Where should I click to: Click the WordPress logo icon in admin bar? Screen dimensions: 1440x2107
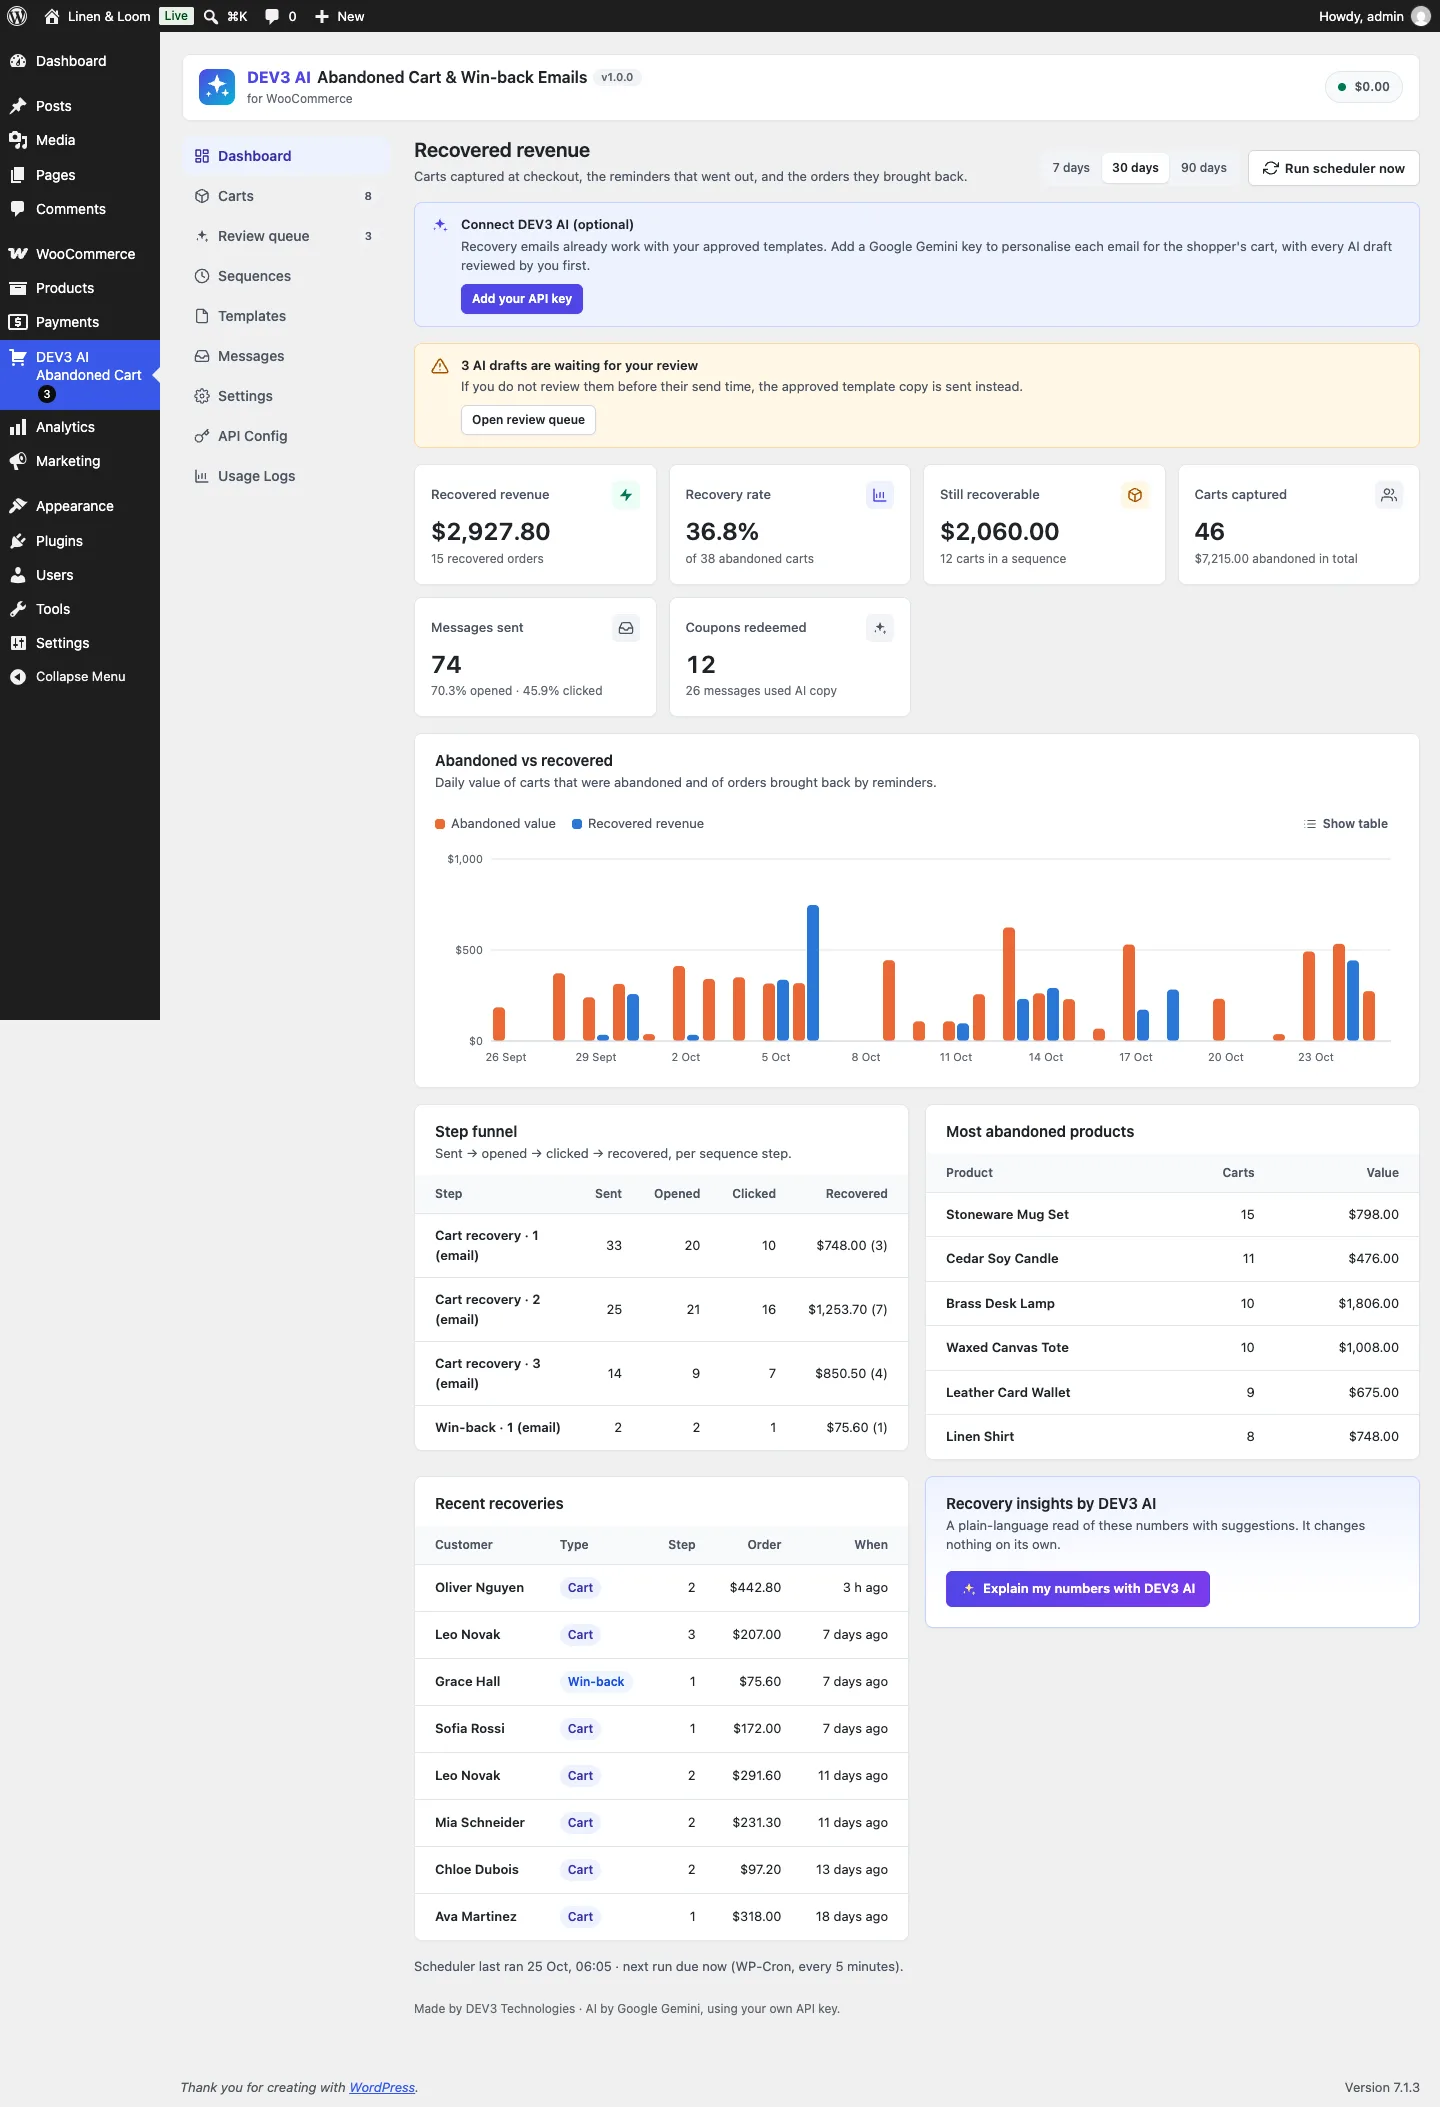[17, 16]
